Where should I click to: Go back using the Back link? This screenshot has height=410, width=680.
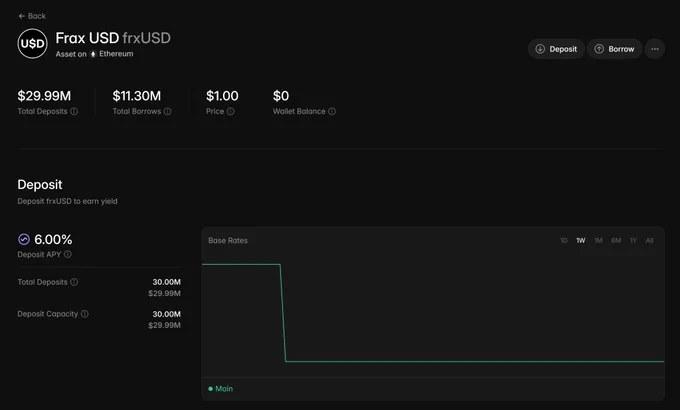(32, 16)
